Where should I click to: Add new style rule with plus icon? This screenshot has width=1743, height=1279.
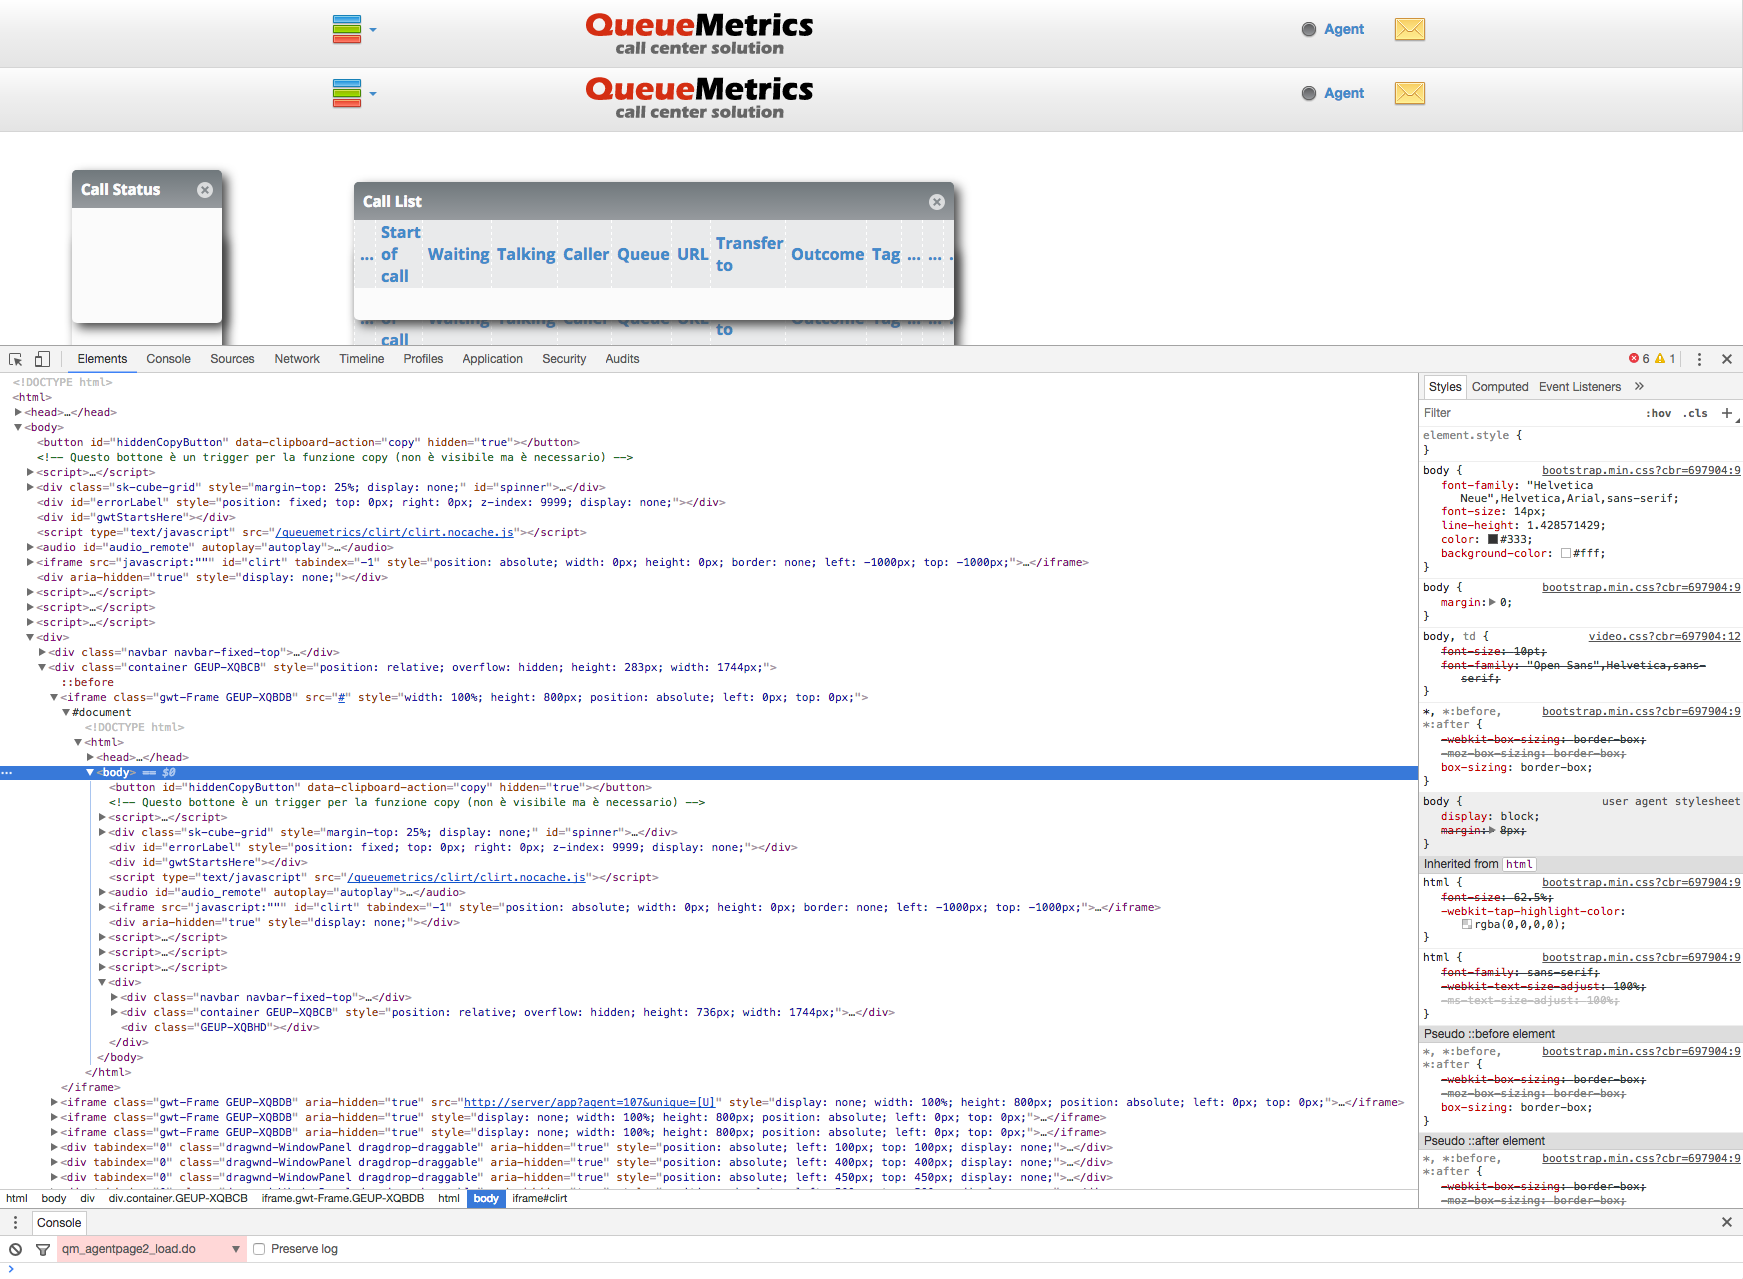point(1727,413)
